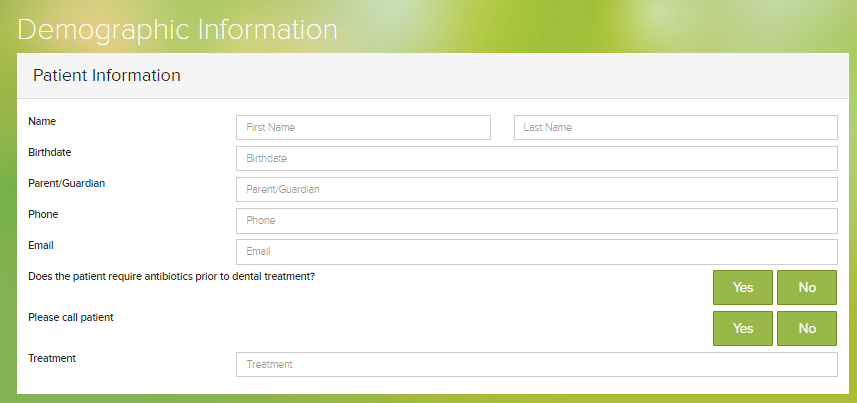Click the Demographic Information page title
The image size is (857, 403).
coord(178,30)
